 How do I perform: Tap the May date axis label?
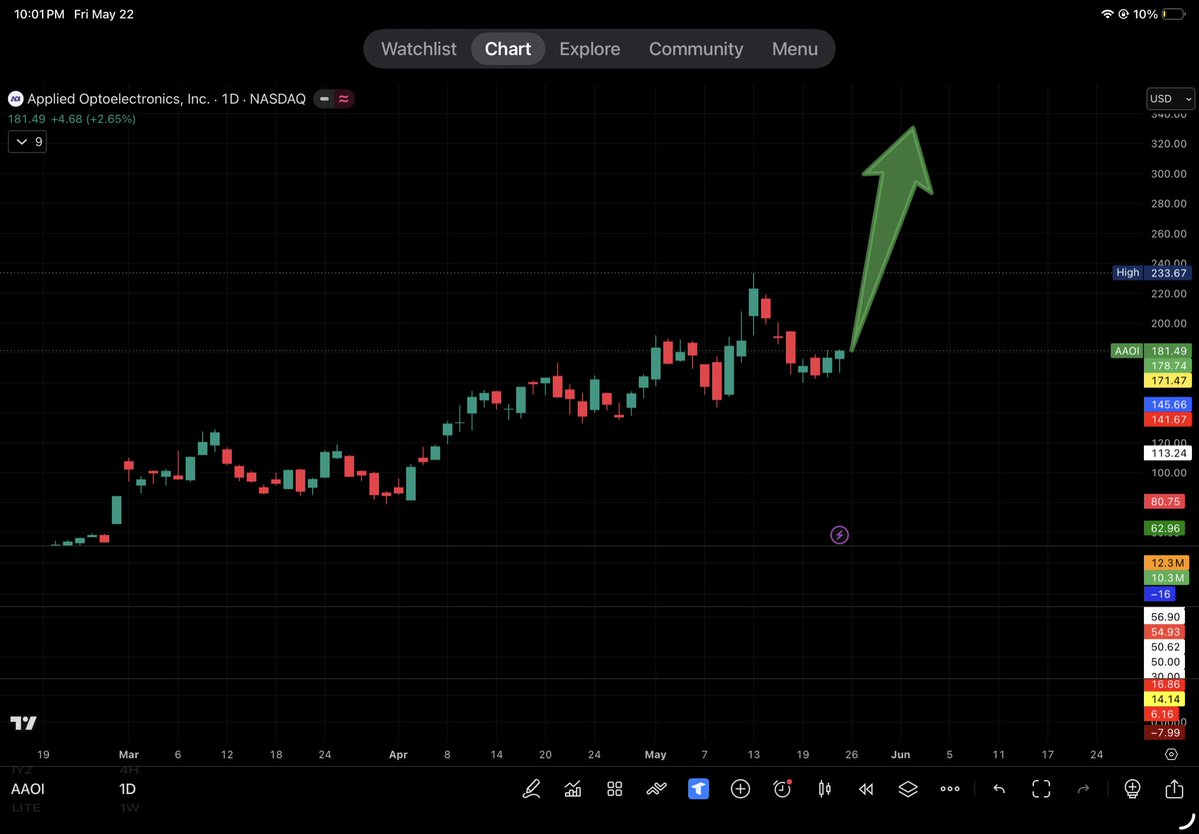click(655, 754)
